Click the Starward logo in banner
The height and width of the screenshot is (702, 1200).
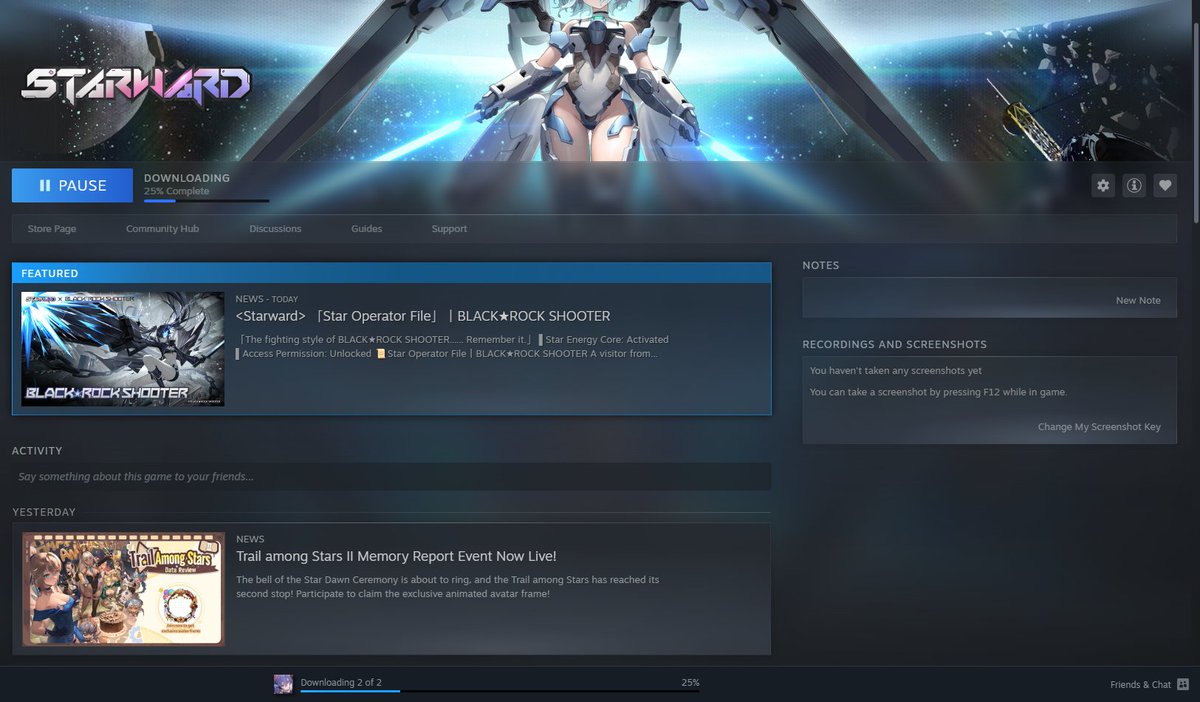pyautogui.click(x=136, y=85)
